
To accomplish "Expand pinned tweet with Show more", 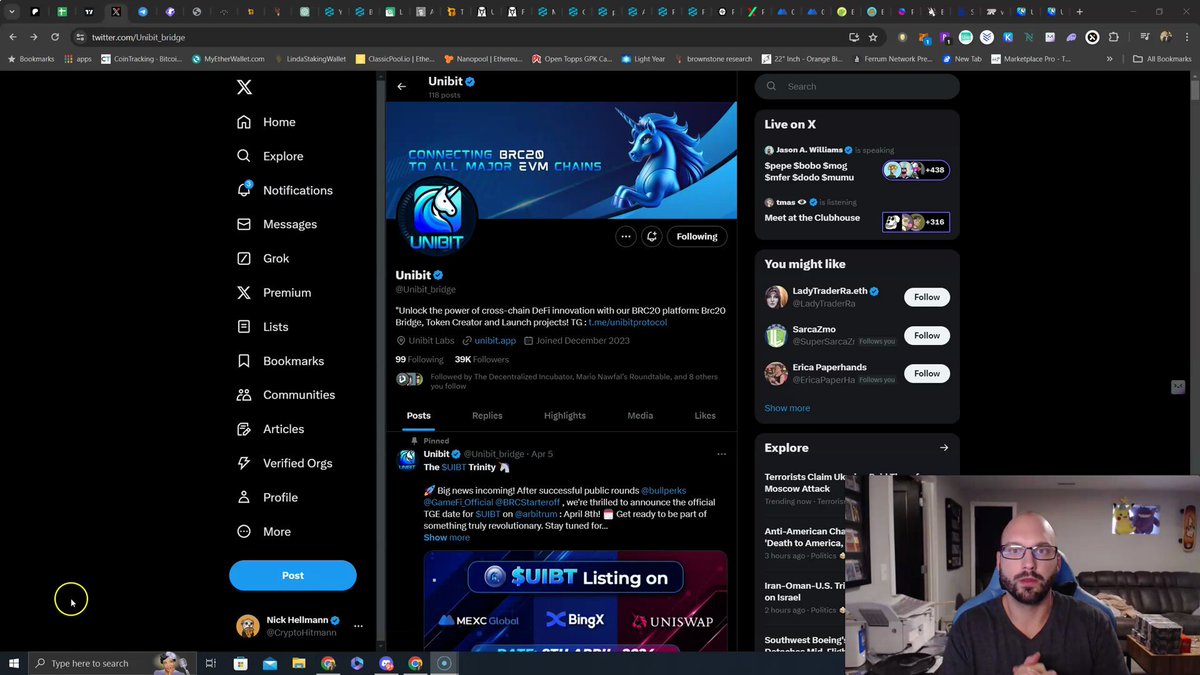I will (446, 537).
